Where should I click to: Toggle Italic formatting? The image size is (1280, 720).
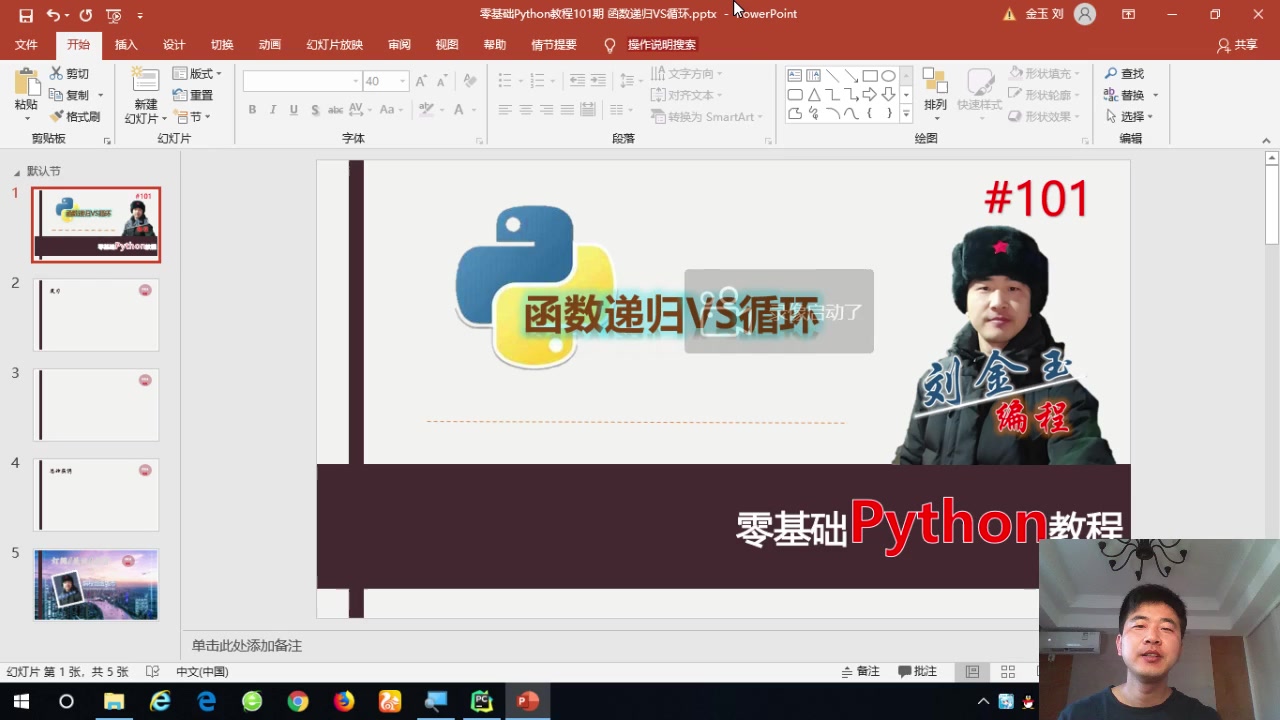point(273,110)
